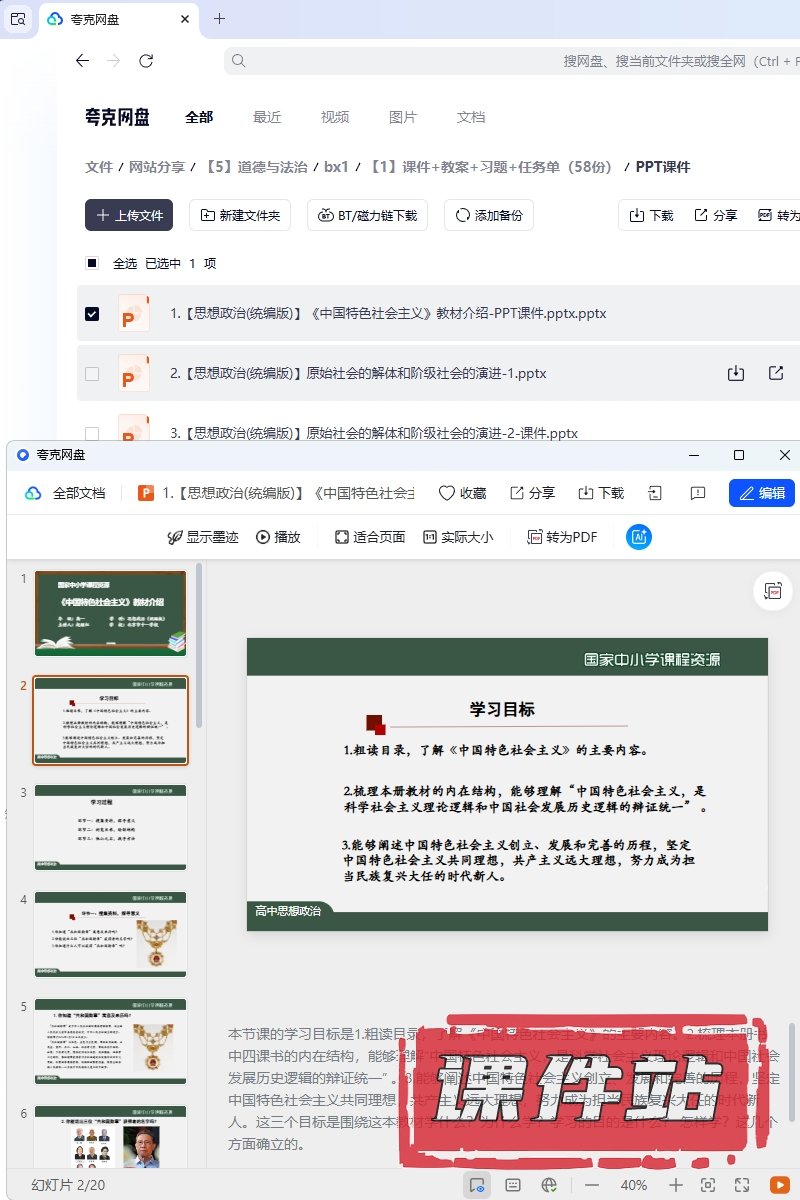Start slideshow with orange play icon
The height and width of the screenshot is (1200, 800).
pos(779,1185)
